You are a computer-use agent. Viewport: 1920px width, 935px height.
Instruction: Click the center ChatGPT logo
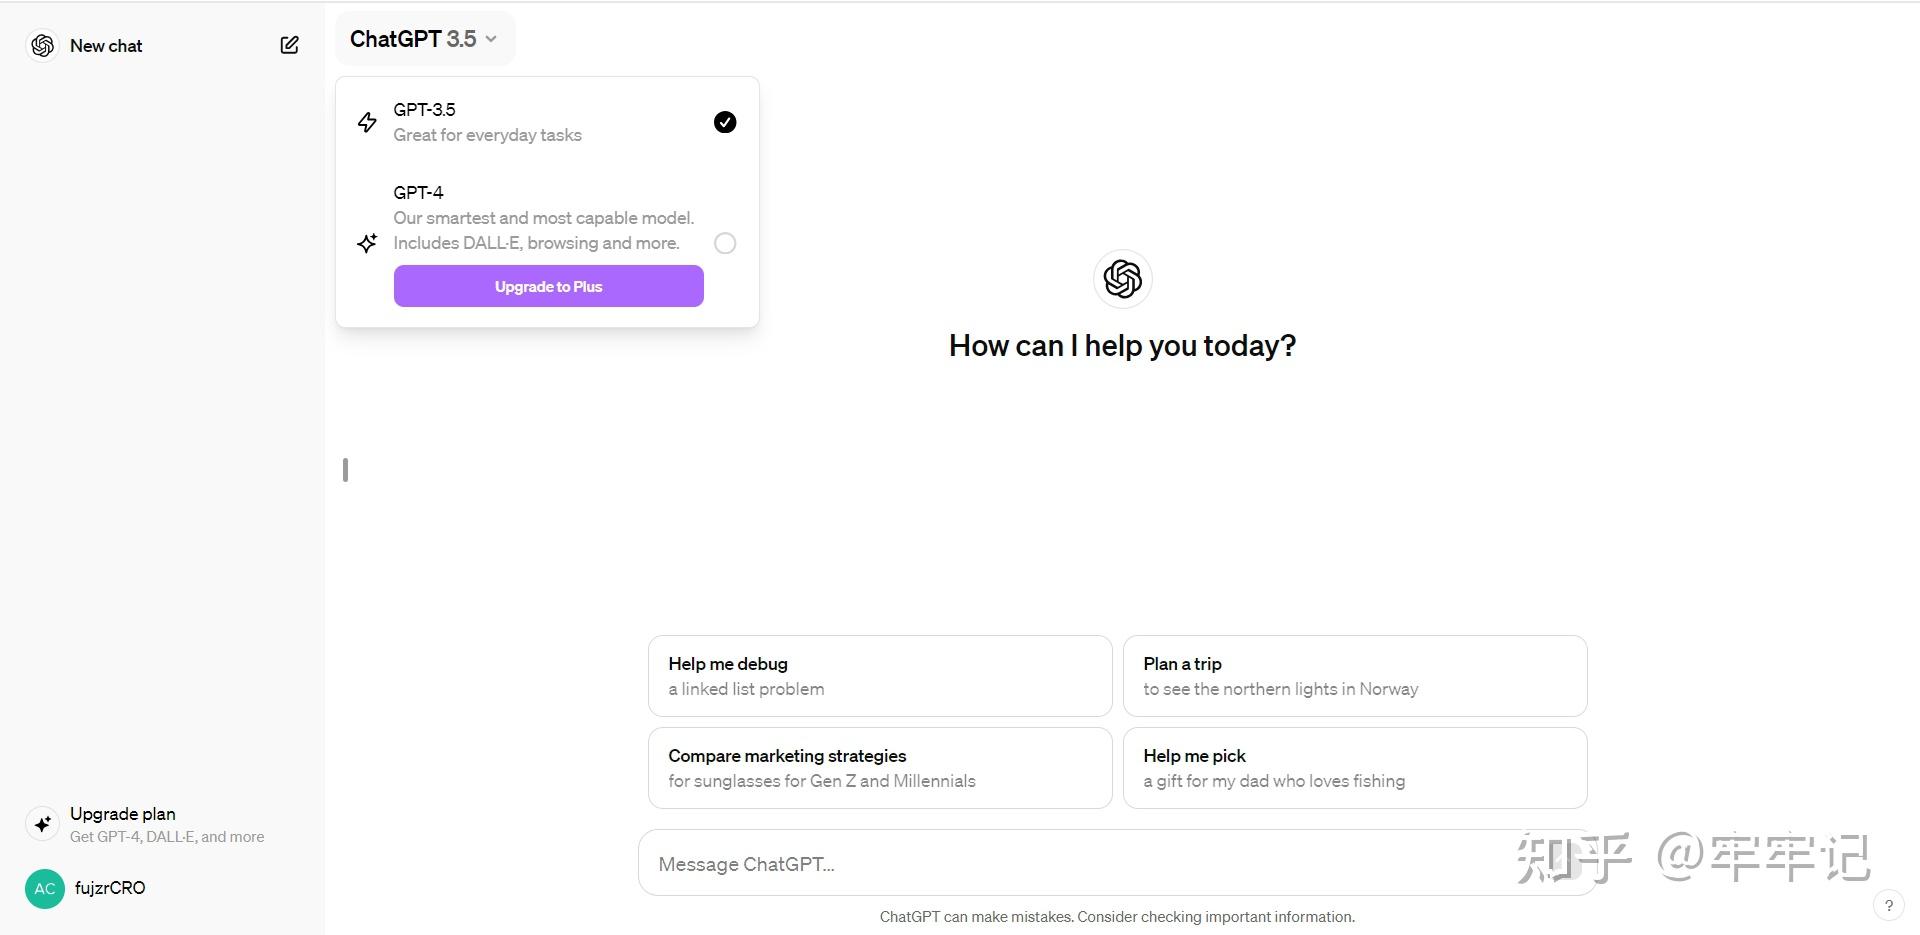(1122, 279)
